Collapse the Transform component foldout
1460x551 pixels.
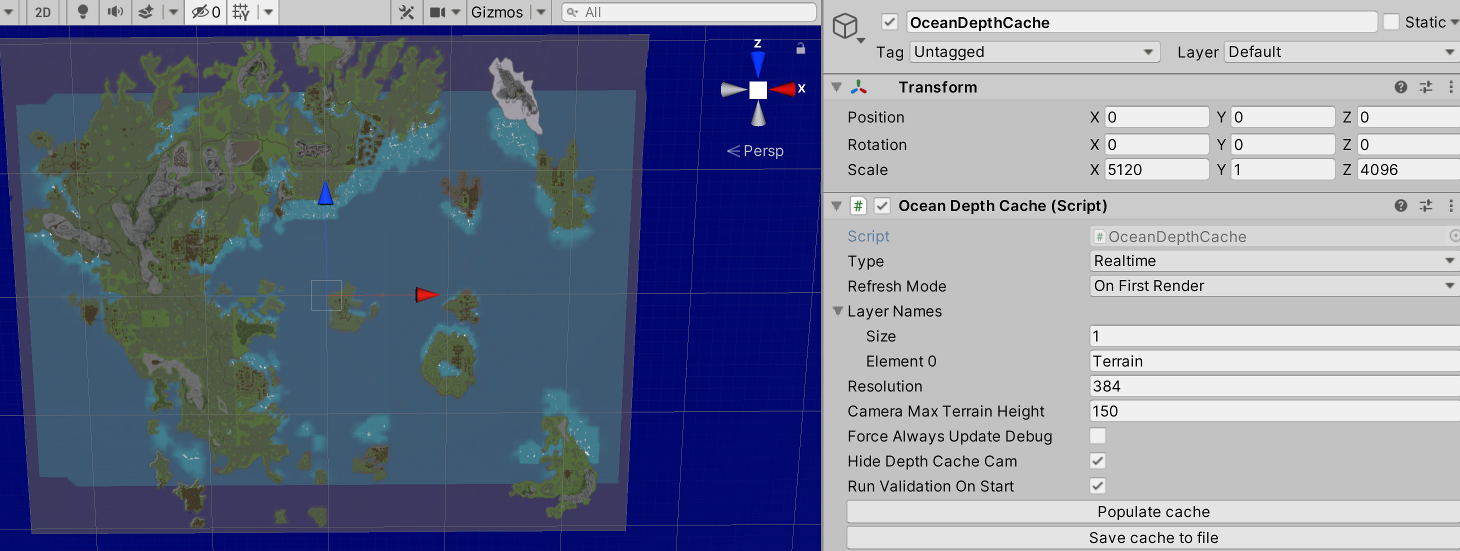837,87
